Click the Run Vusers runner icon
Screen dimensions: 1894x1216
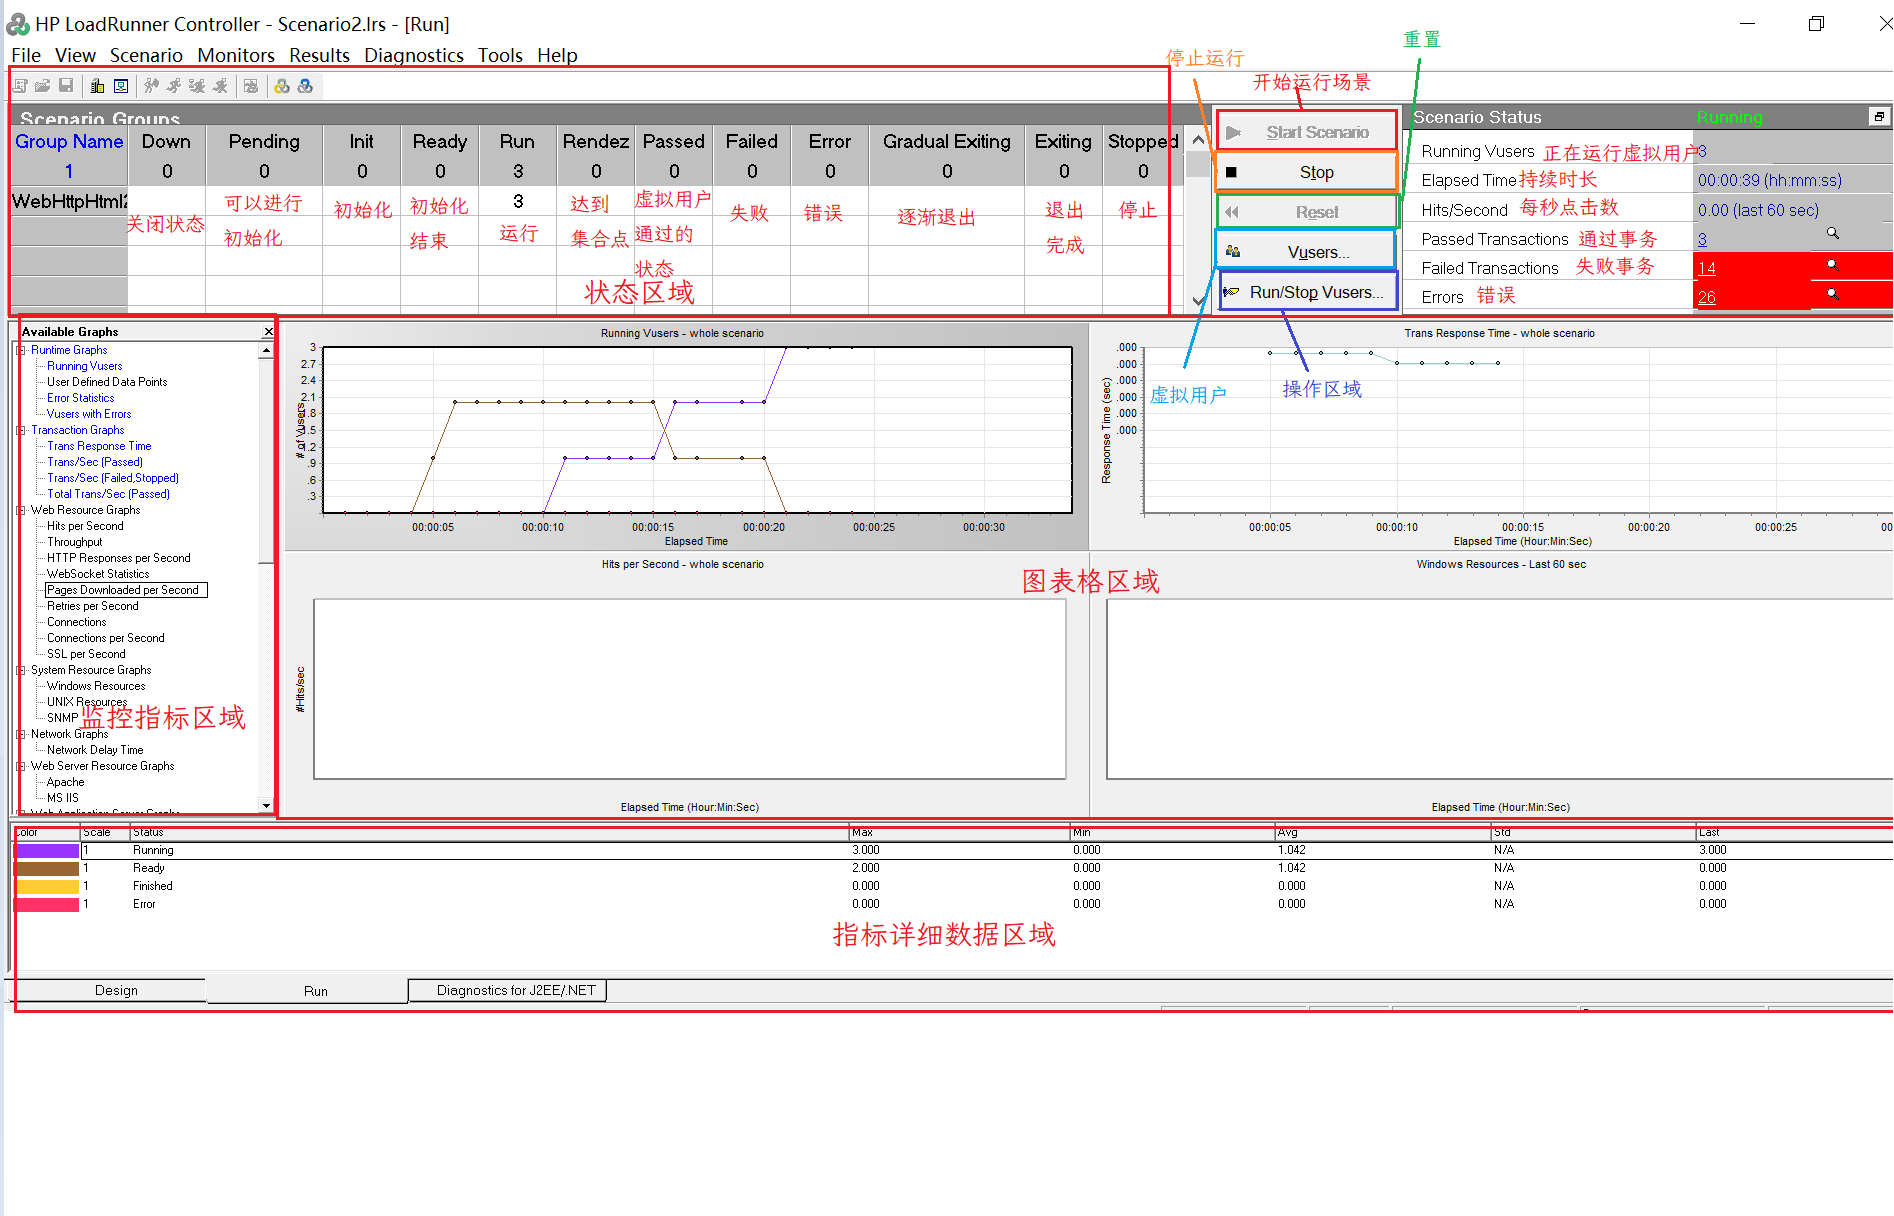pos(174,86)
